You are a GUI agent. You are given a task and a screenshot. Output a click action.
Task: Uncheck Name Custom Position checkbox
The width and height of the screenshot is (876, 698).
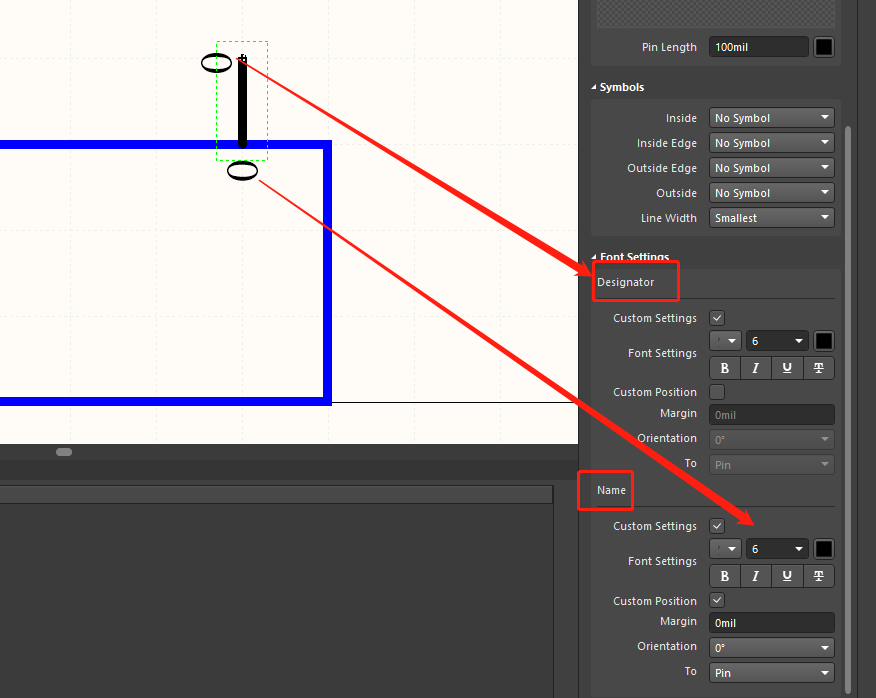pos(717,600)
